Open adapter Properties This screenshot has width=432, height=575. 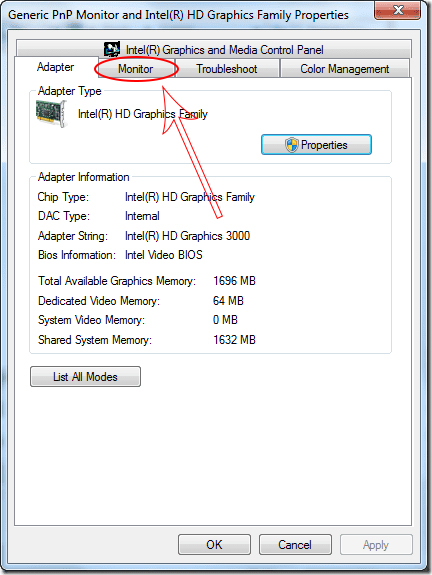pyautogui.click(x=316, y=145)
